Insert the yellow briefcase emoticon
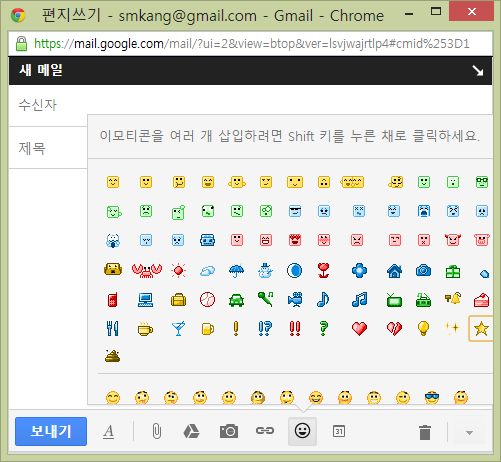 (178, 300)
